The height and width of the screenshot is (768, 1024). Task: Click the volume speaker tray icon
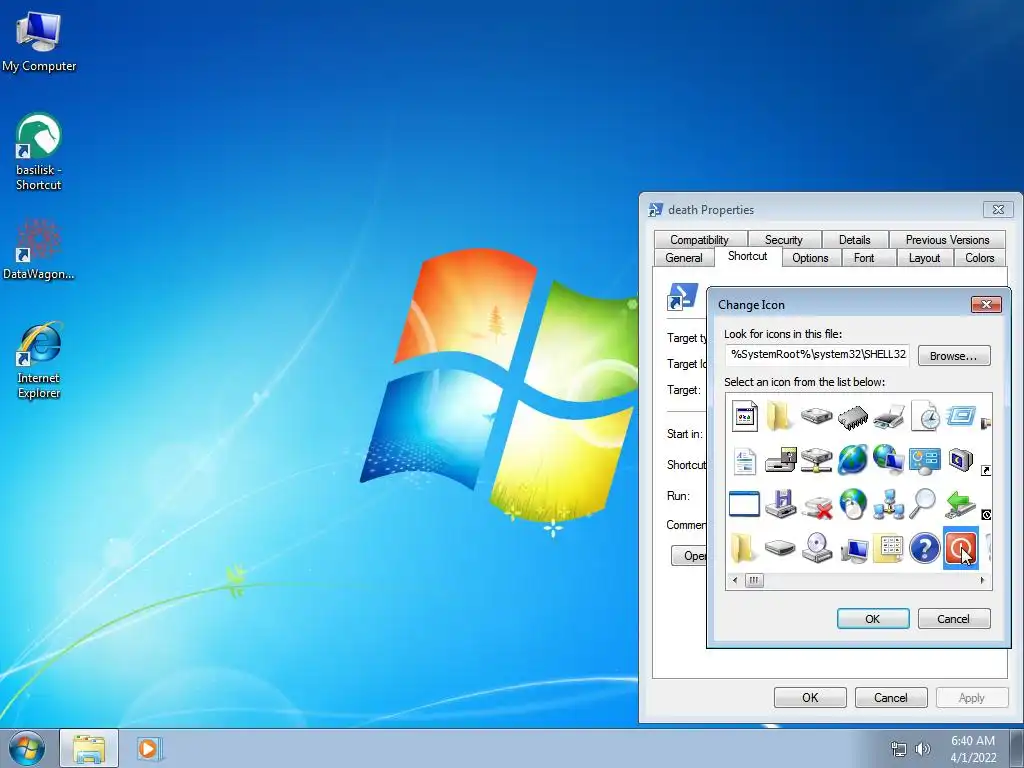[x=922, y=749]
